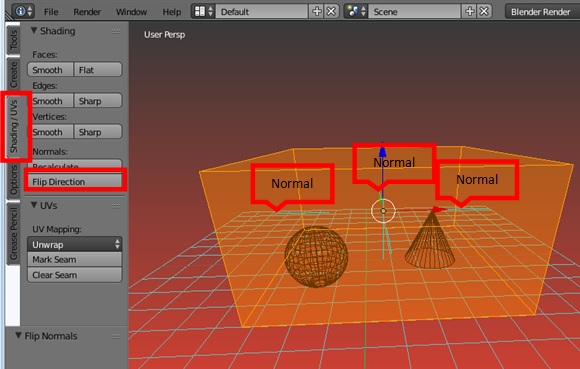Click the scene browse icon
580x369 pixels.
click(x=356, y=11)
